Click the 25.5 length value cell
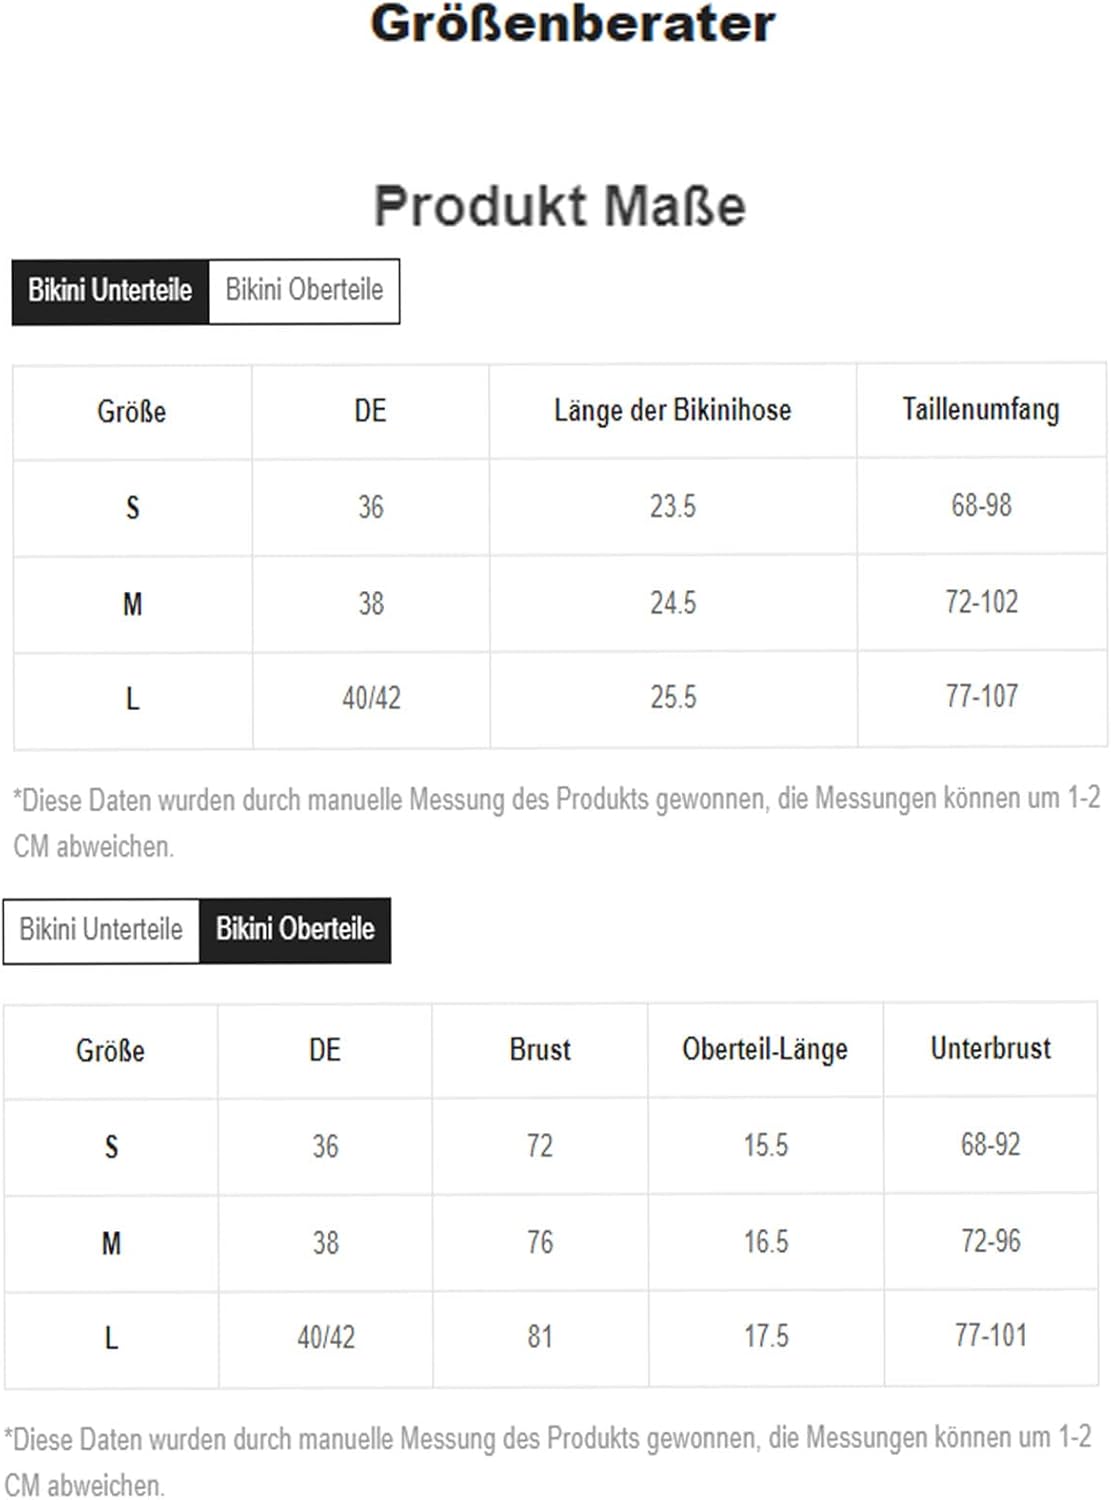Screen dimensions: 1111x1500 pos(673,698)
